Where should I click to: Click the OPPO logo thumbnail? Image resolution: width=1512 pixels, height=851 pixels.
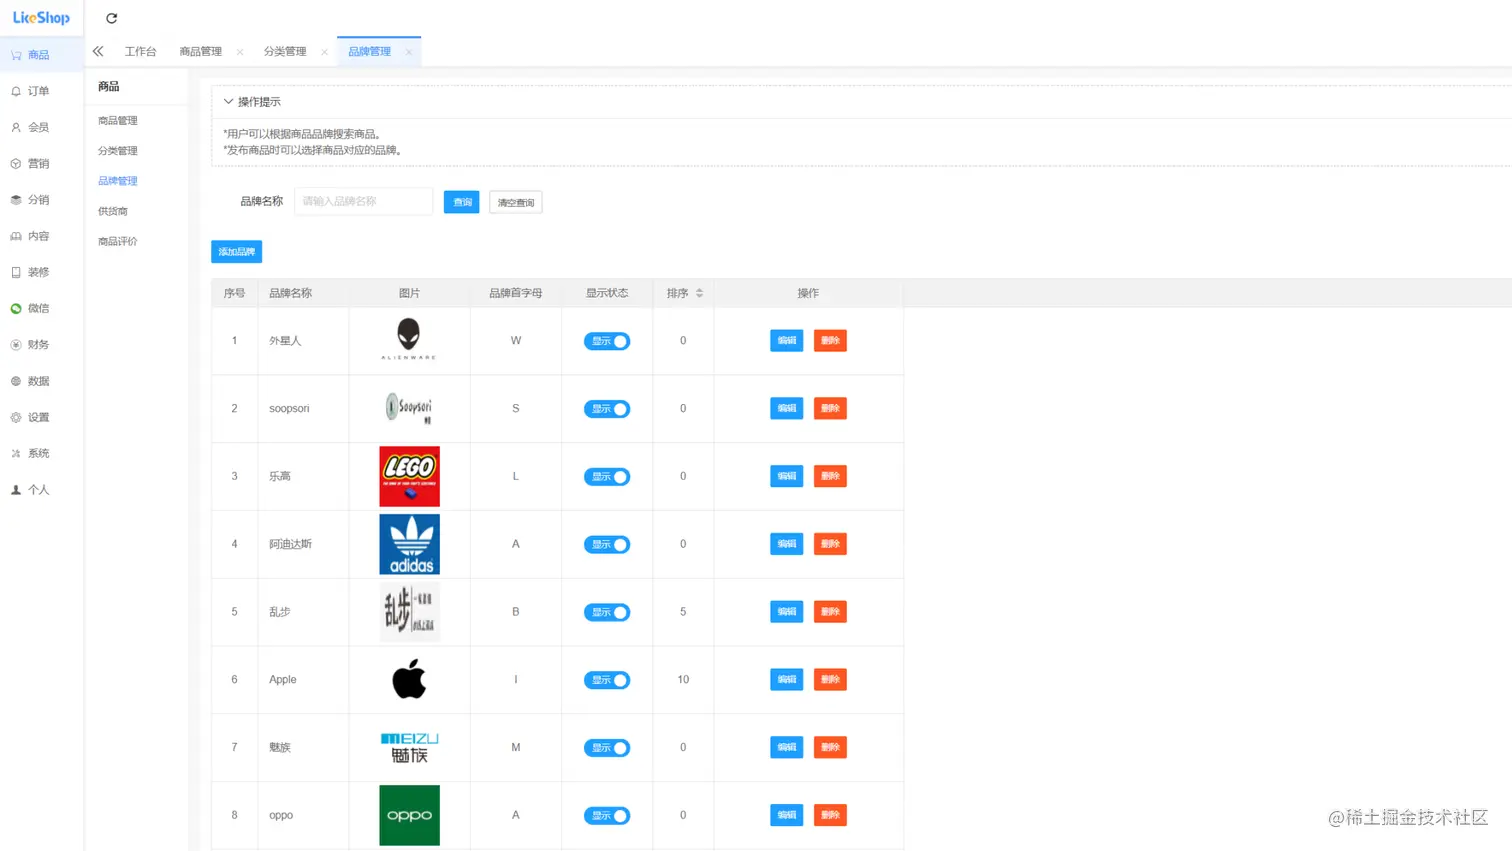pyautogui.click(x=410, y=815)
